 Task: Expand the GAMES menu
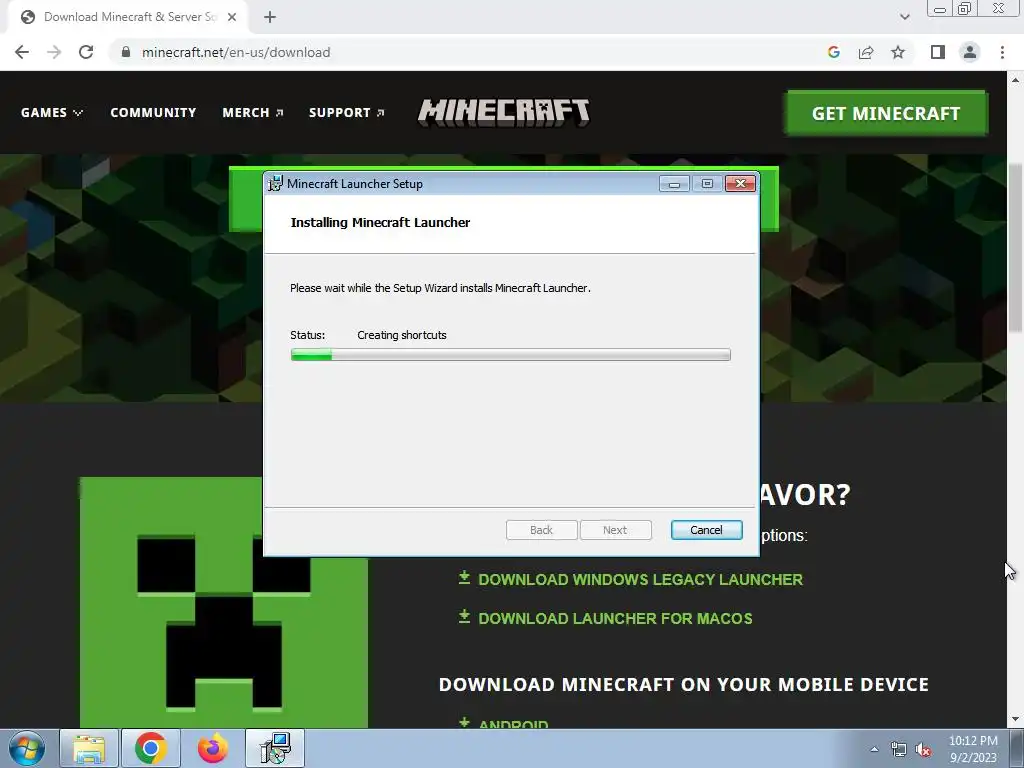coord(52,112)
